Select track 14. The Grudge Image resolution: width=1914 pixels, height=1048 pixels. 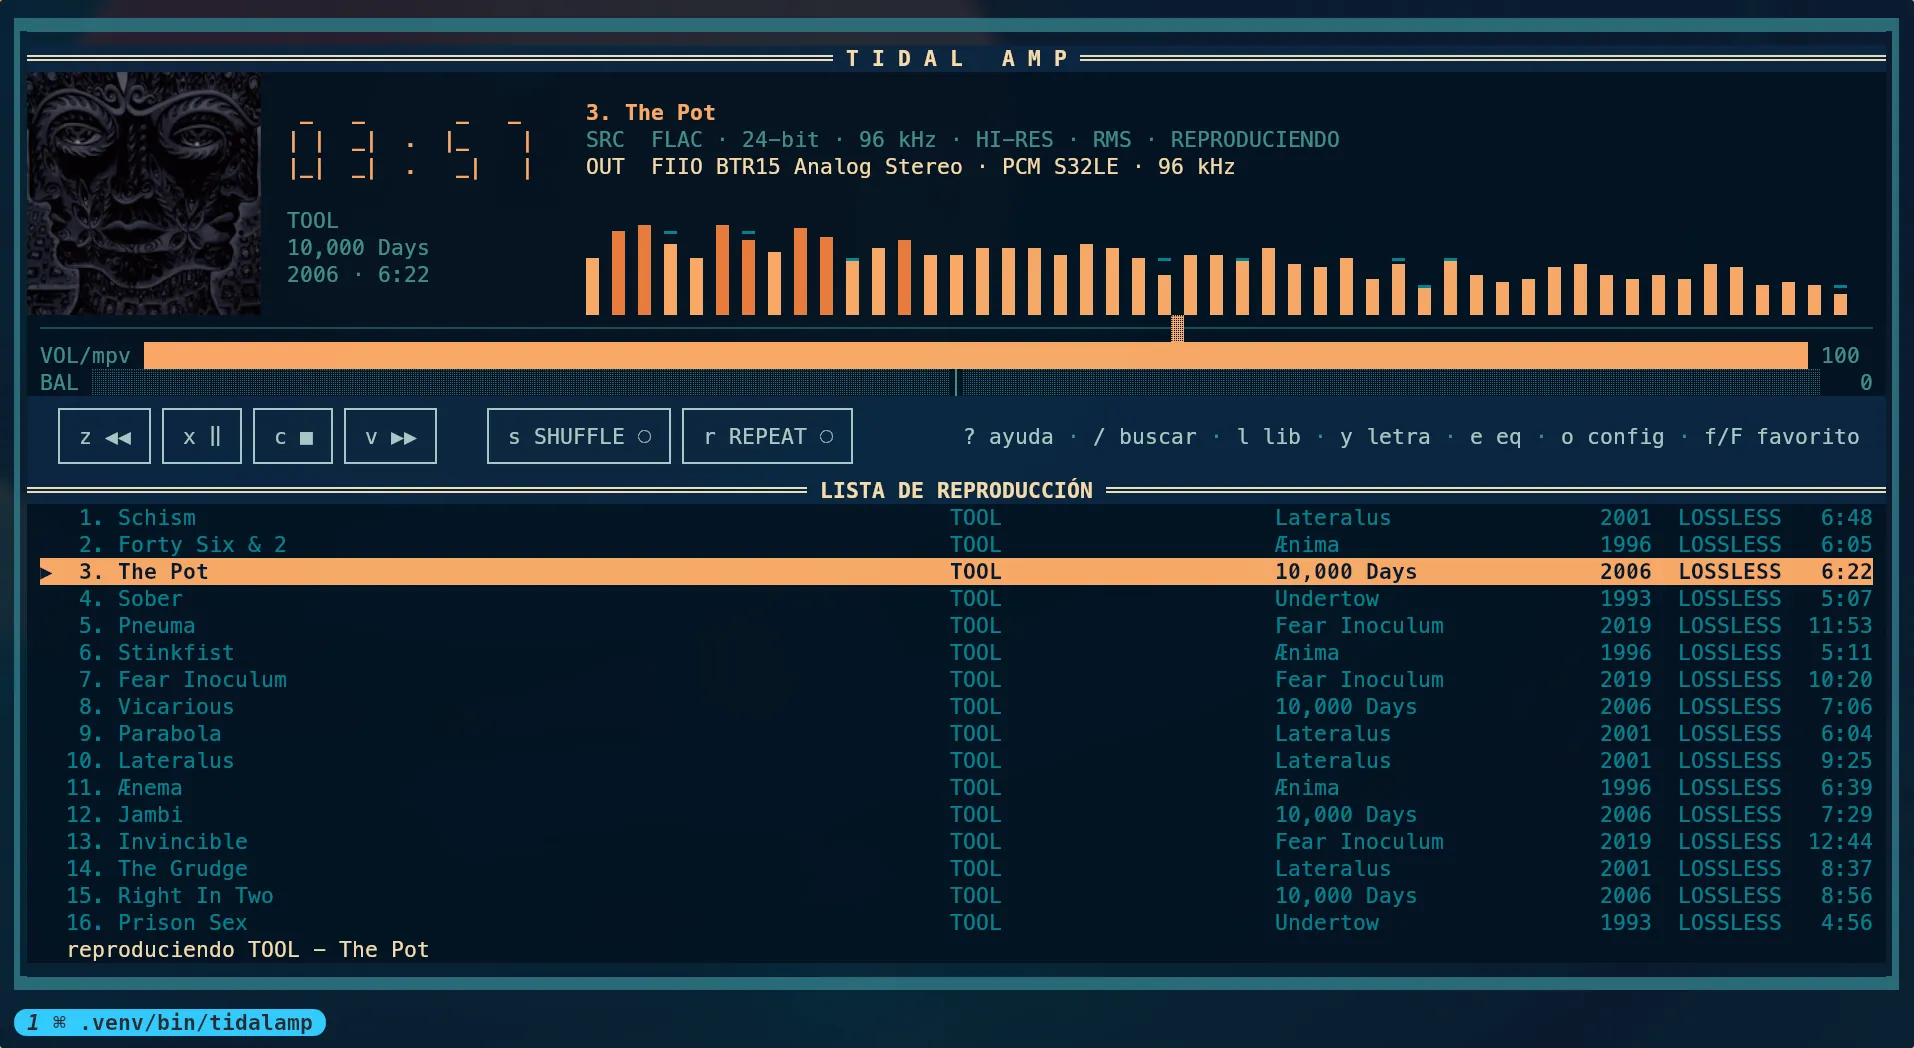(x=956, y=869)
